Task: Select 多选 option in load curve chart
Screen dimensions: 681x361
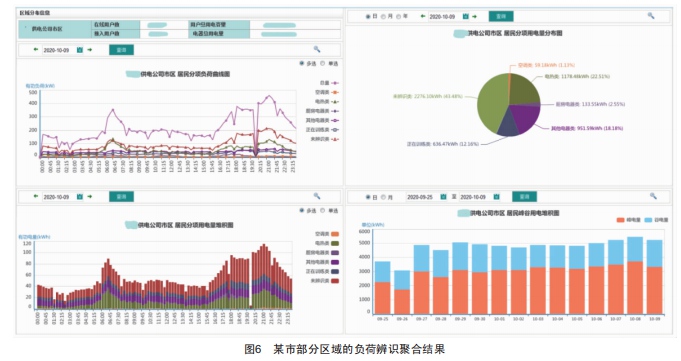Action: click(x=302, y=63)
